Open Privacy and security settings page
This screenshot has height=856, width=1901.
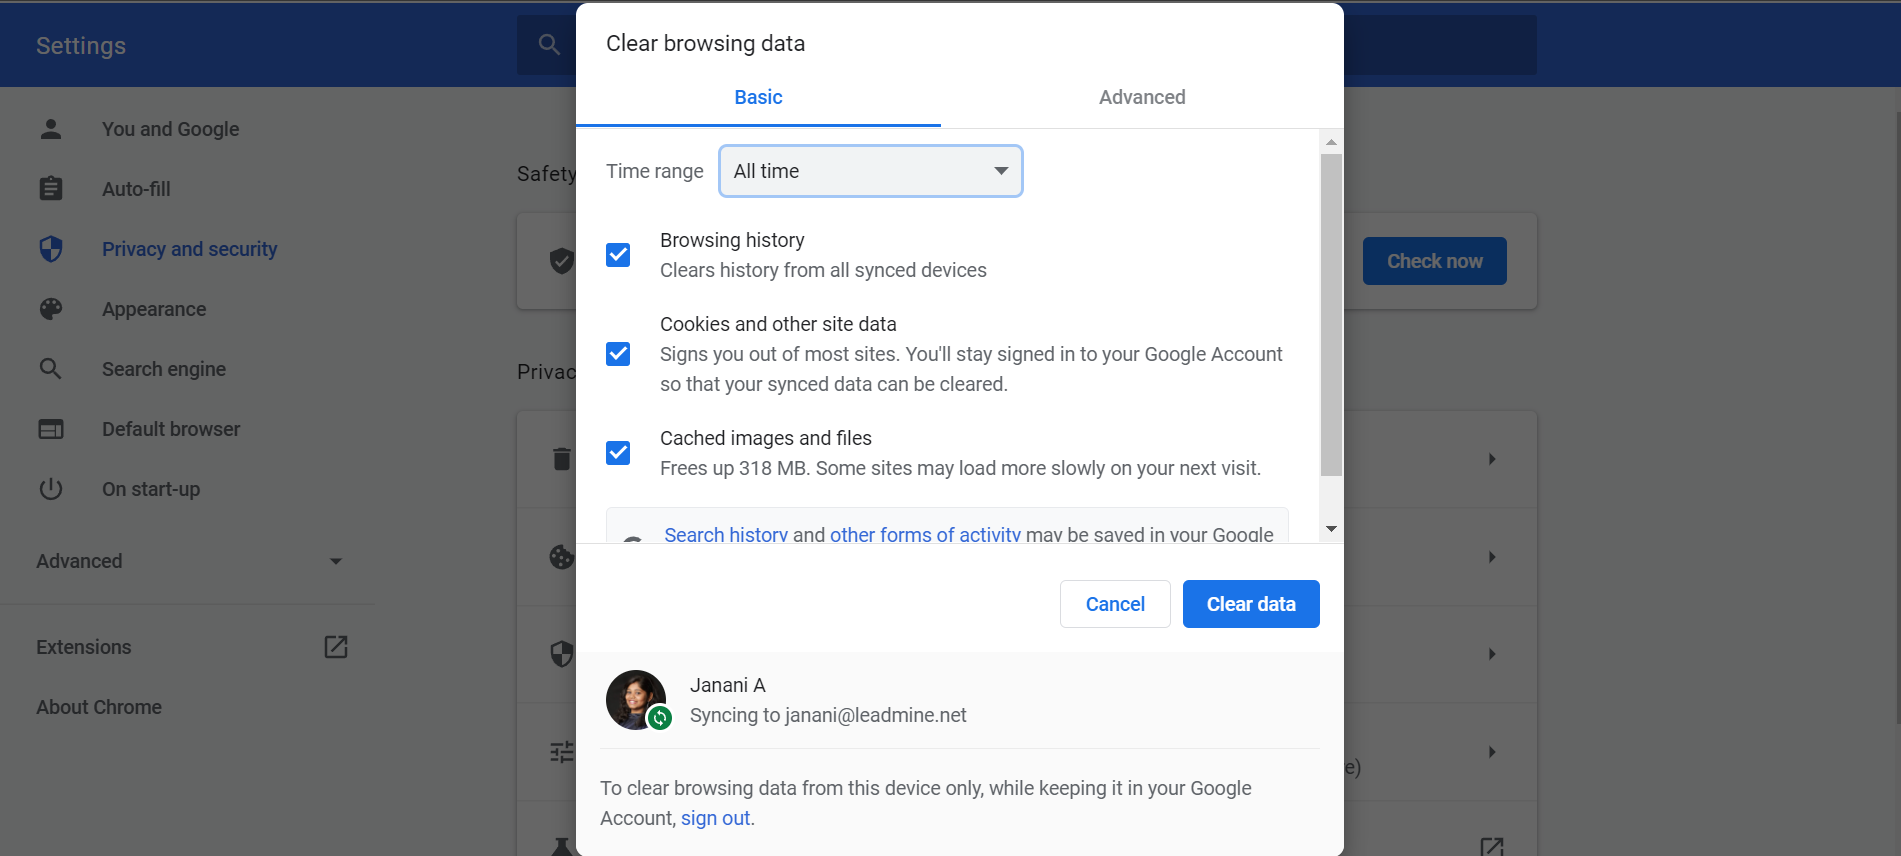coord(189,249)
